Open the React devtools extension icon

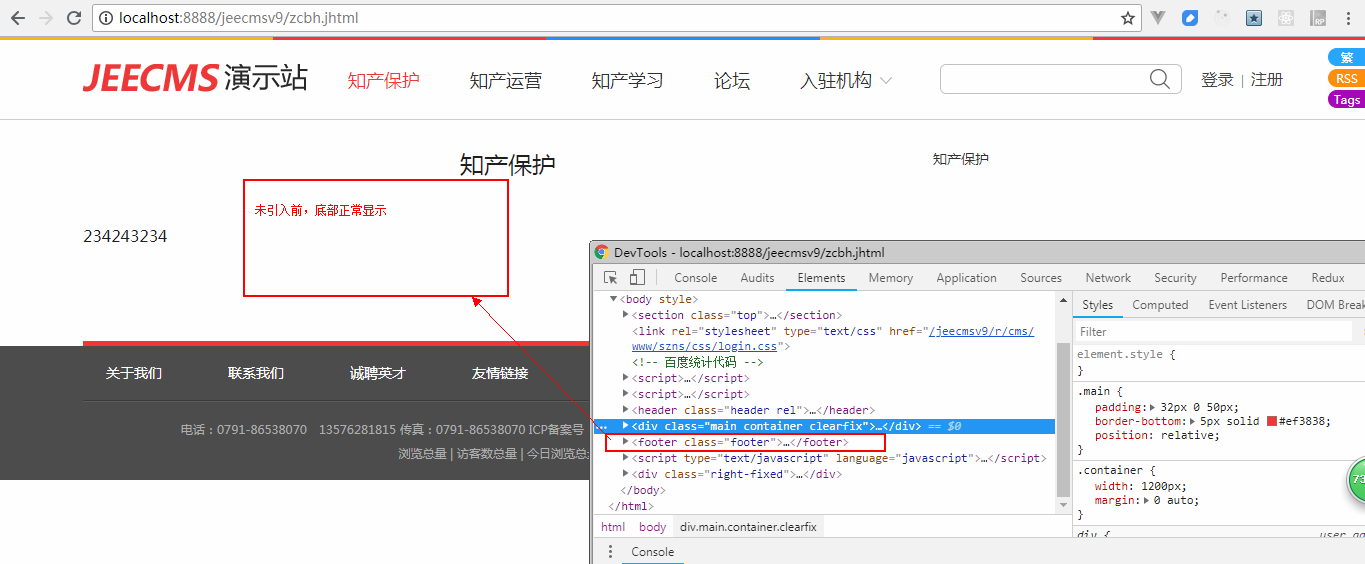click(1286, 18)
